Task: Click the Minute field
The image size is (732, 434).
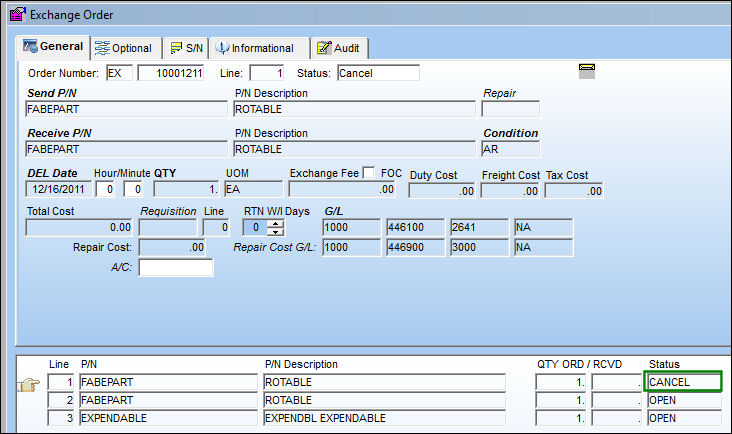Action: tap(133, 189)
